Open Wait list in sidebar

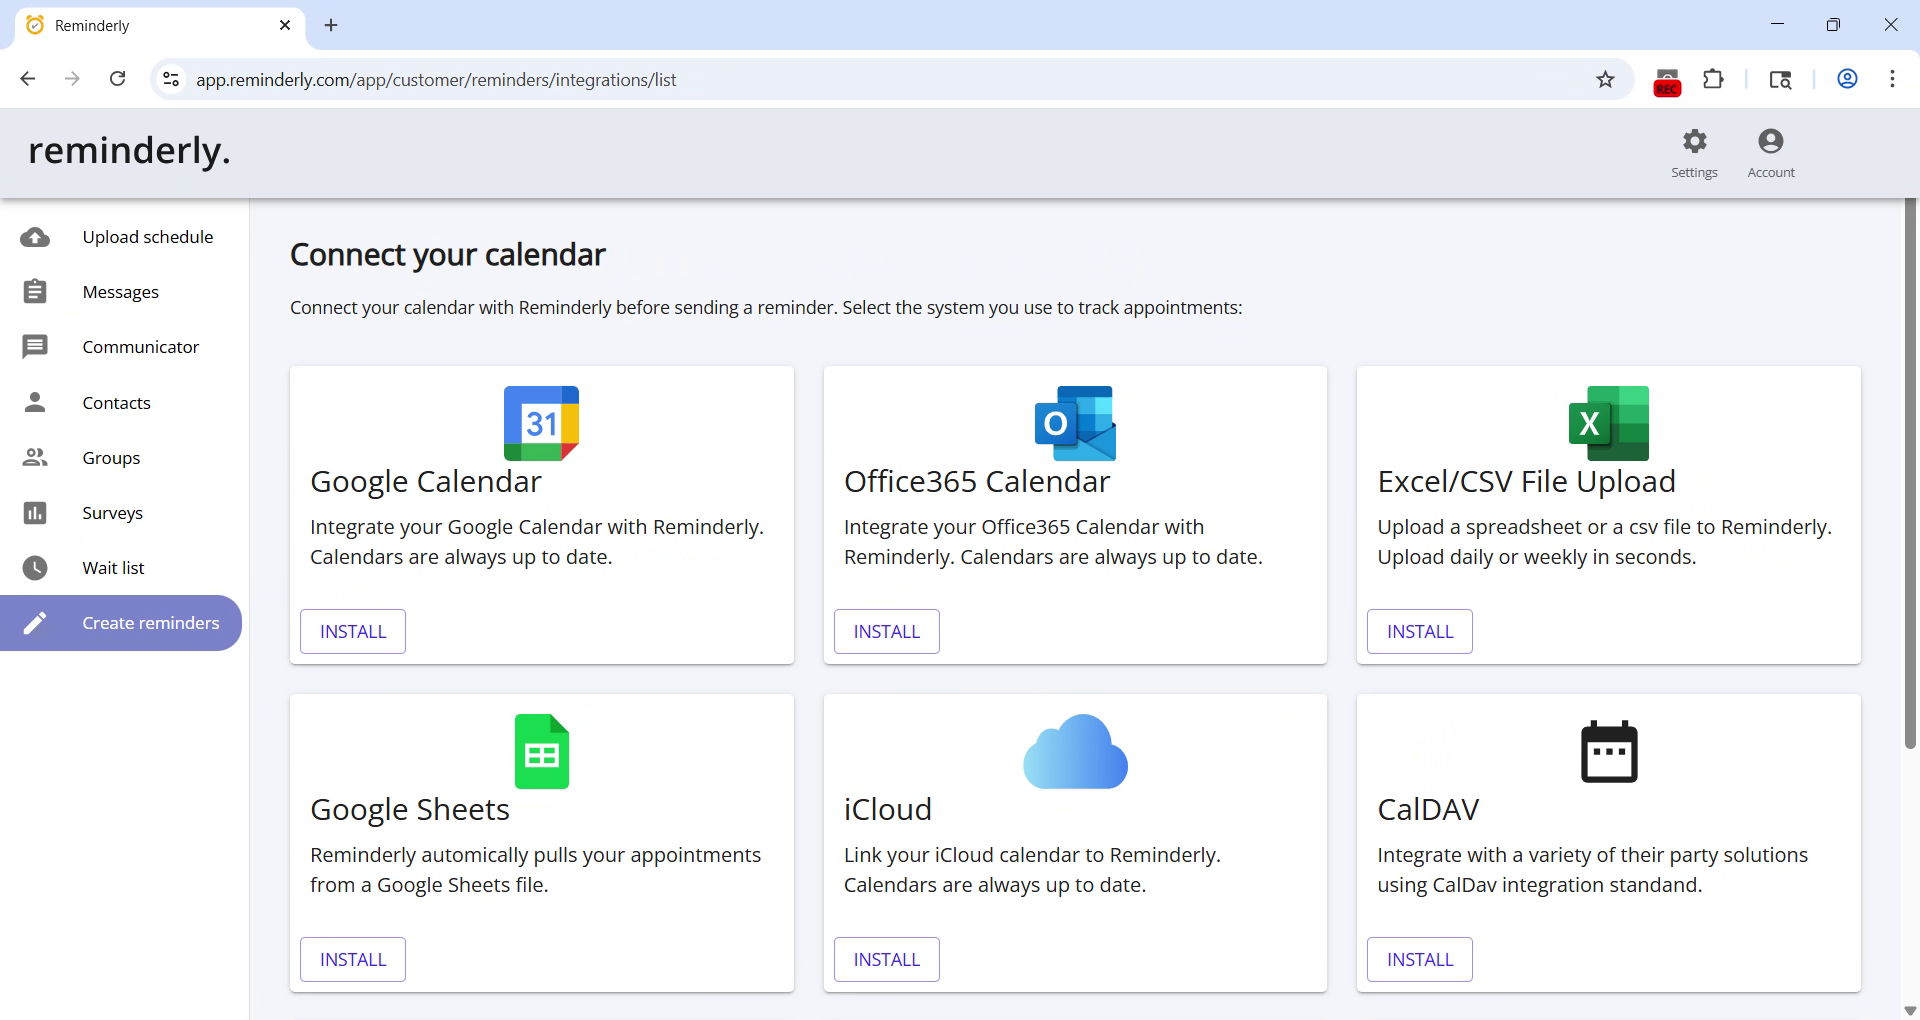(x=121, y=568)
